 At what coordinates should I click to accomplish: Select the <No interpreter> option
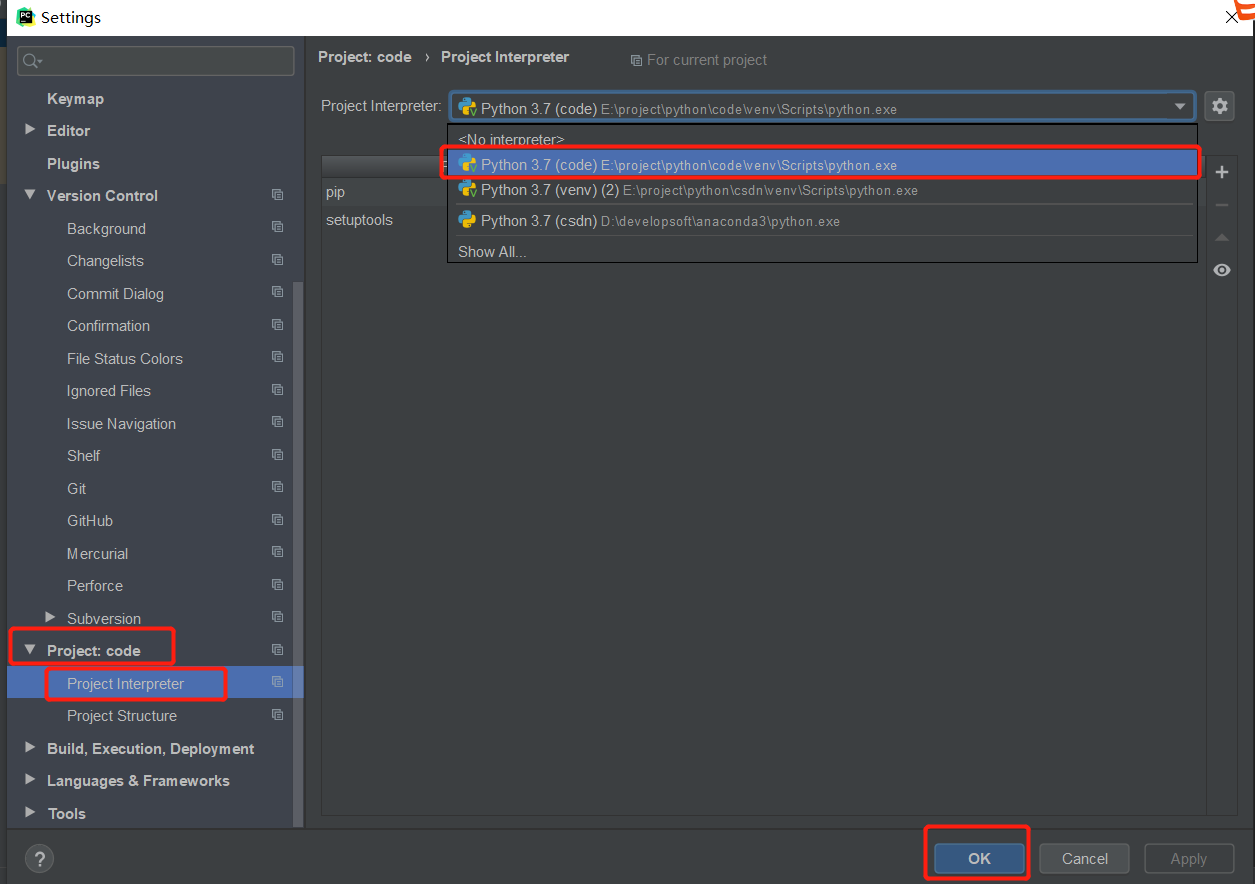(x=822, y=139)
